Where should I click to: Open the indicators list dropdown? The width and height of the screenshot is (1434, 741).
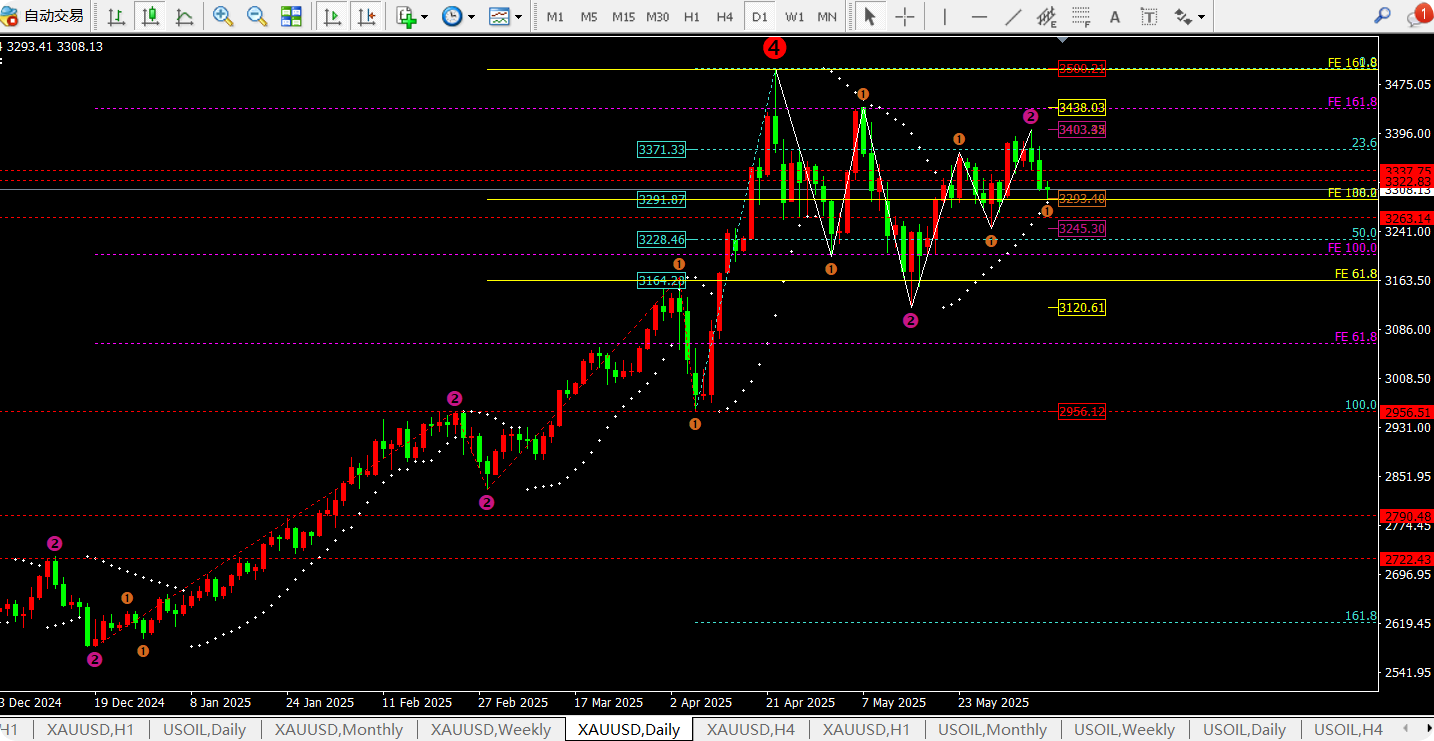click(411, 16)
